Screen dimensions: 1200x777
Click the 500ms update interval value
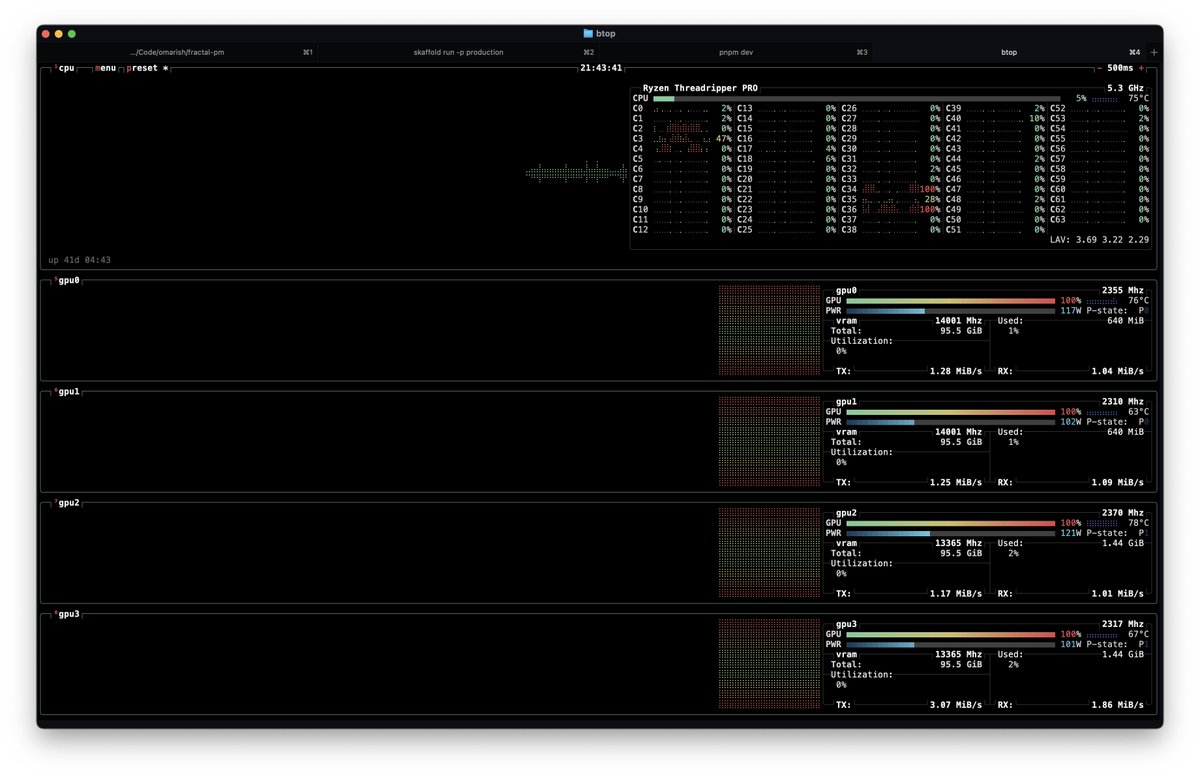1121,68
